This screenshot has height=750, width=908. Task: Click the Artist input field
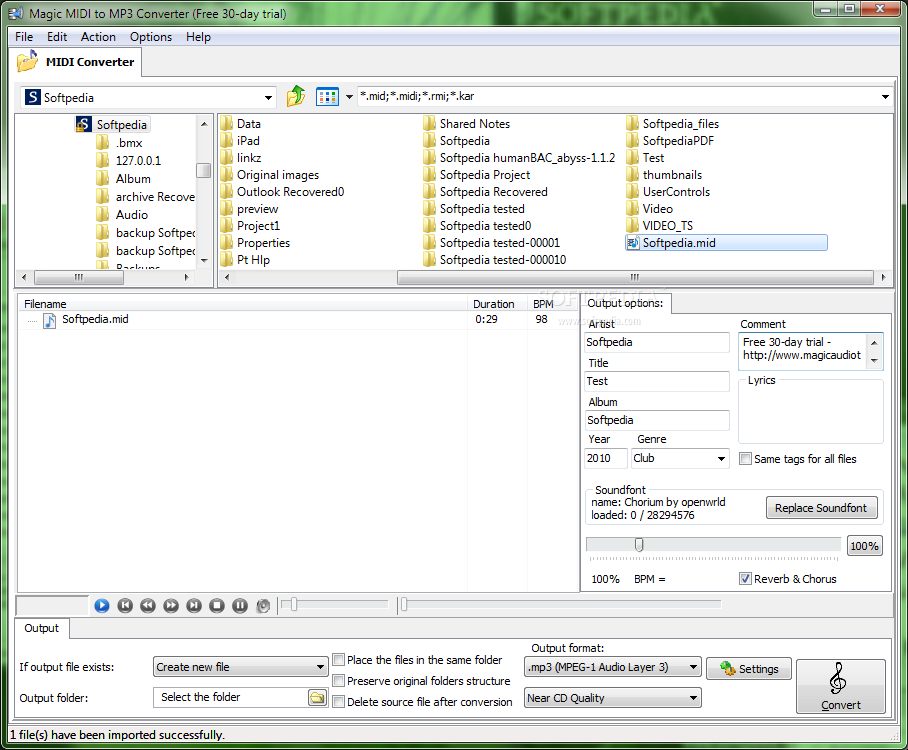657,342
